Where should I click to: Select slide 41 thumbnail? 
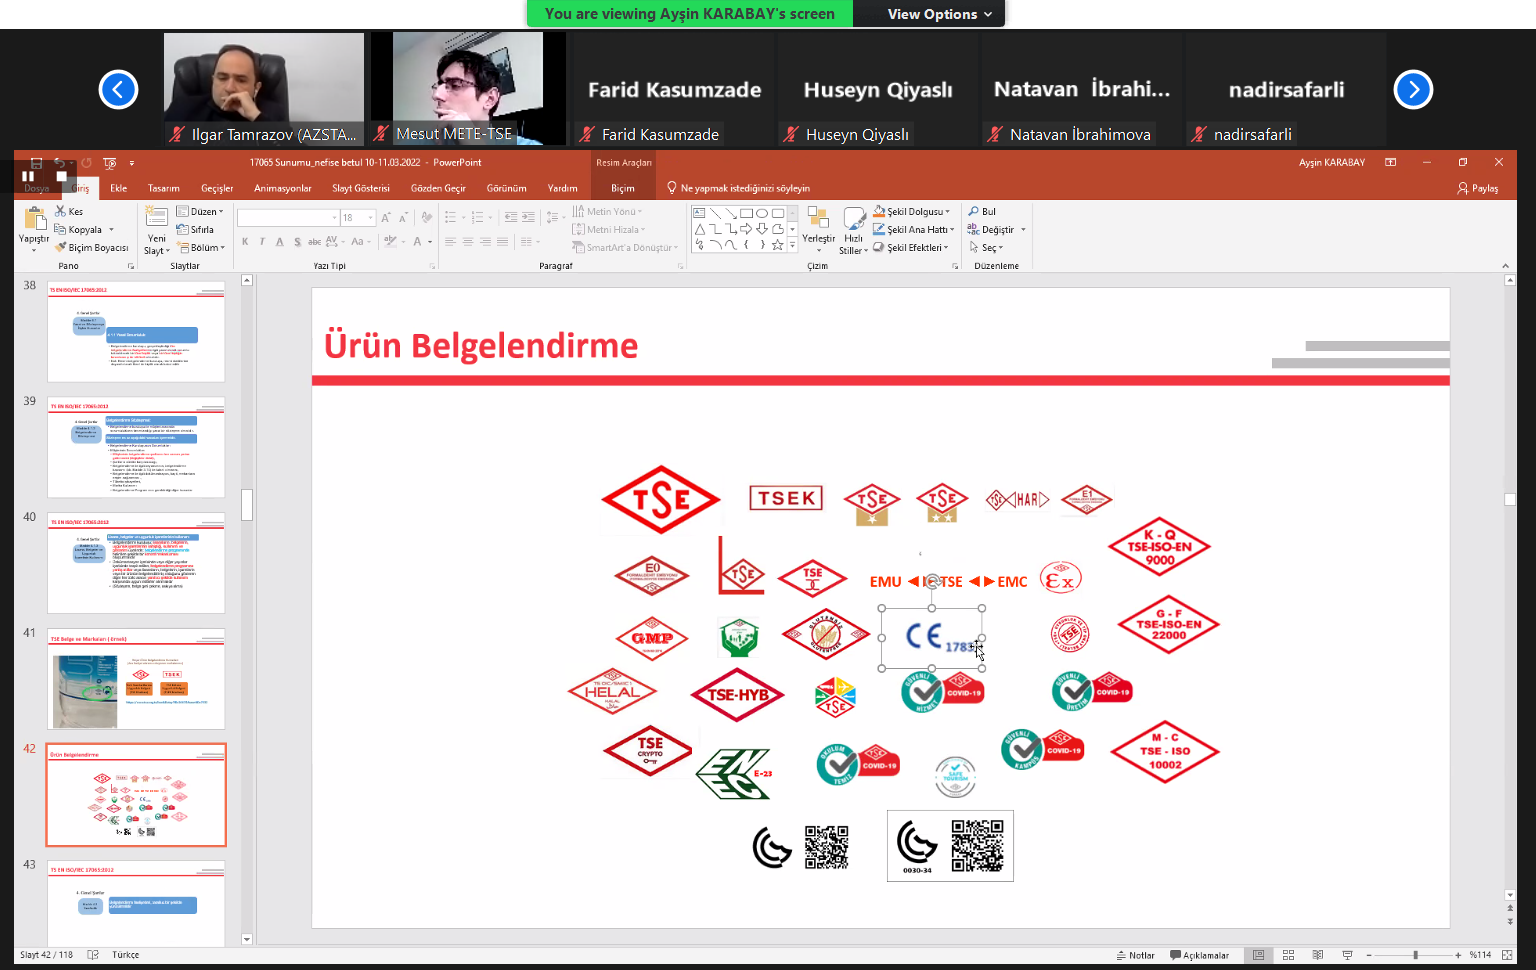(x=136, y=678)
